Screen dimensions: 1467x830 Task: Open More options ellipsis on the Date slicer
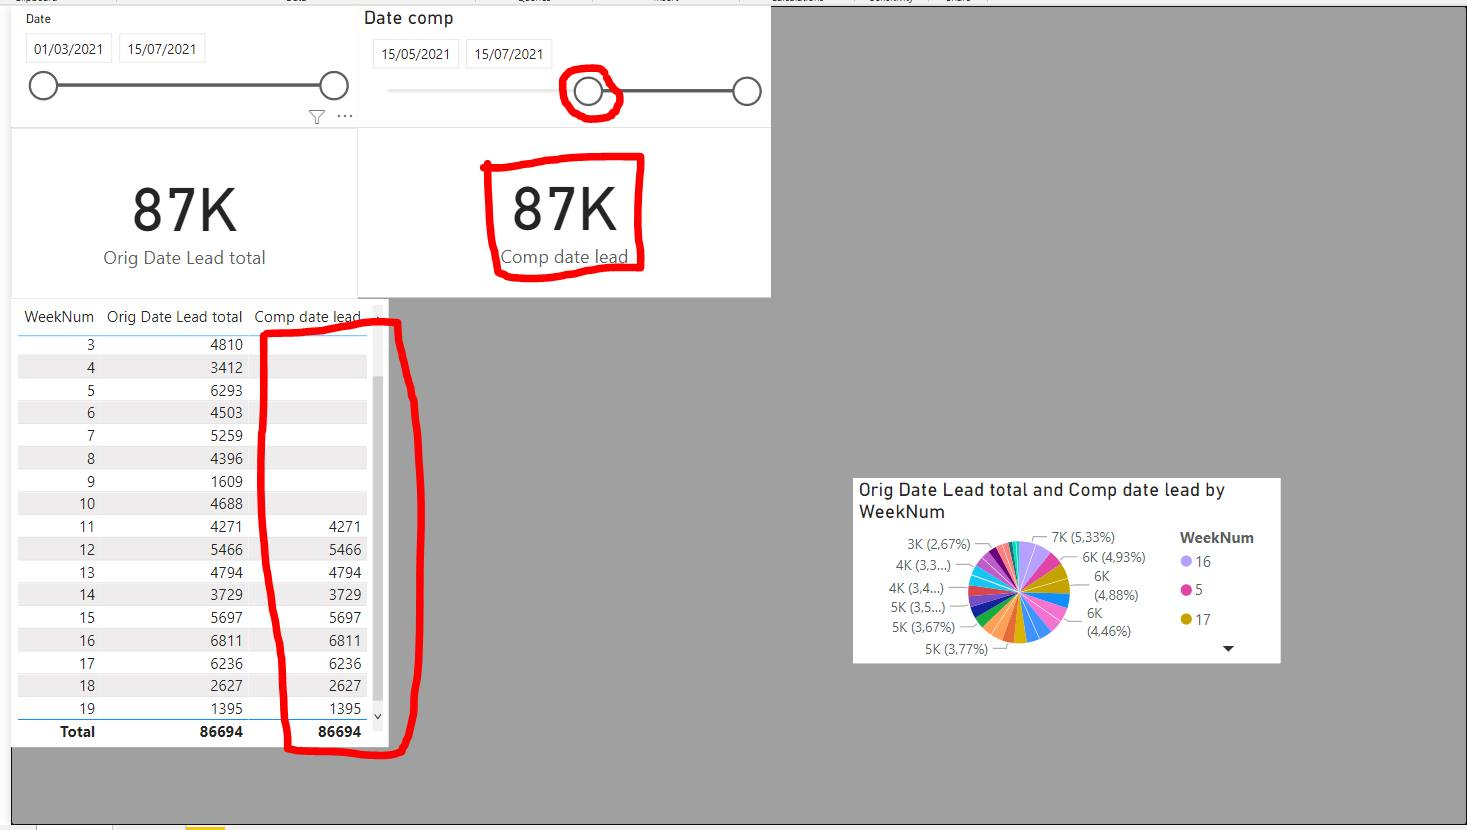[345, 117]
